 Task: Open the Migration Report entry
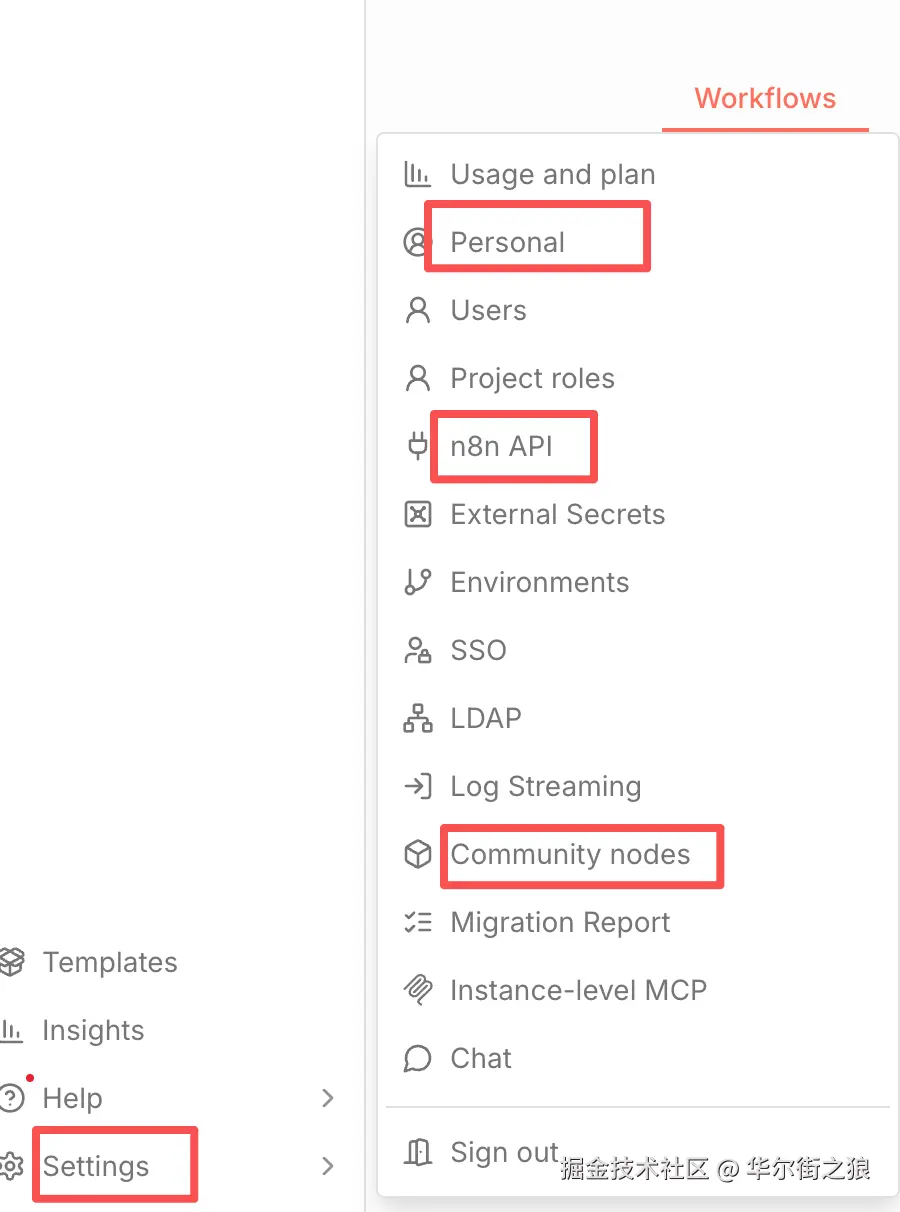coord(560,922)
